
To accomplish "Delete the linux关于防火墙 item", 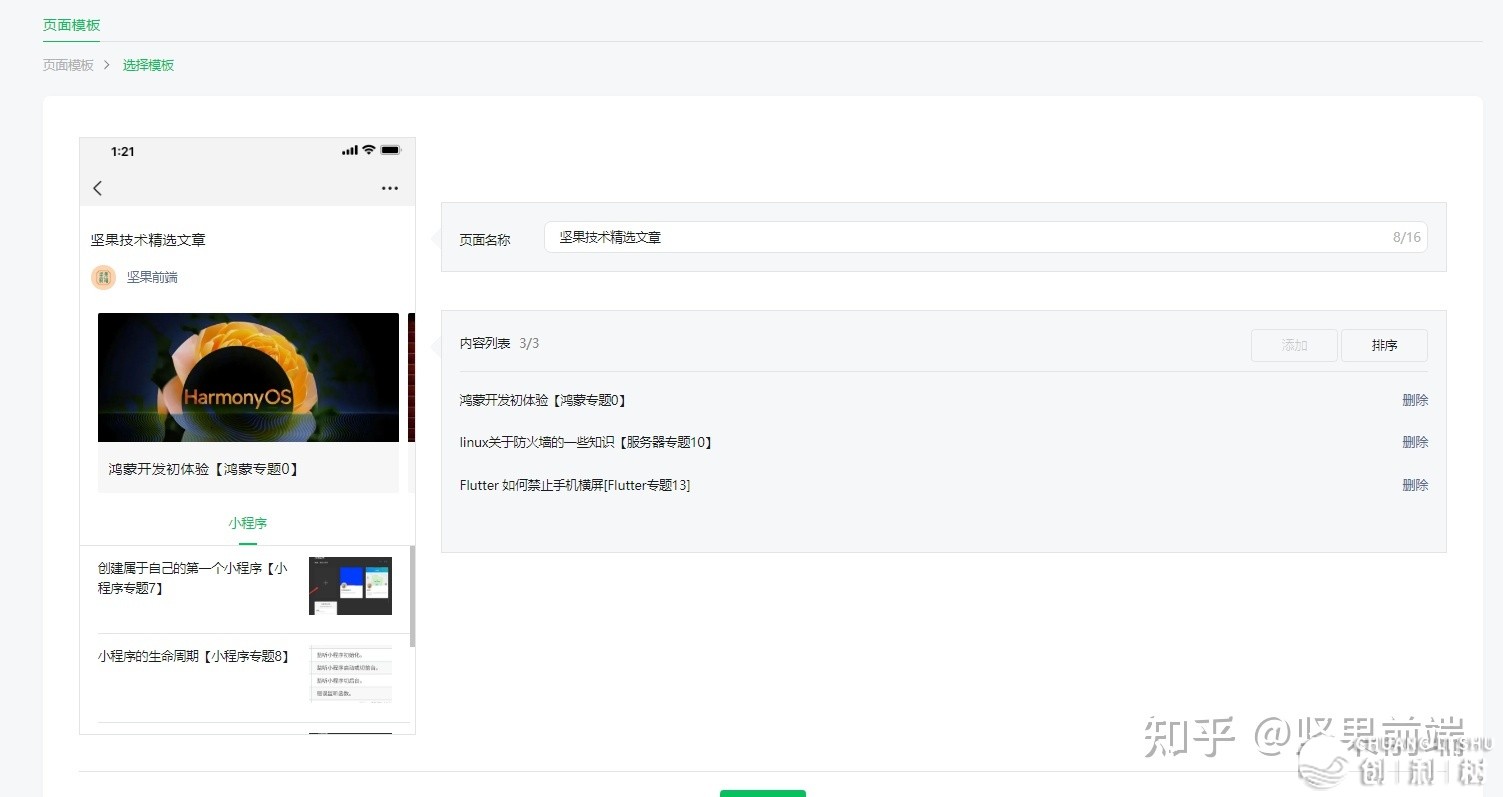I will pyautogui.click(x=1415, y=442).
